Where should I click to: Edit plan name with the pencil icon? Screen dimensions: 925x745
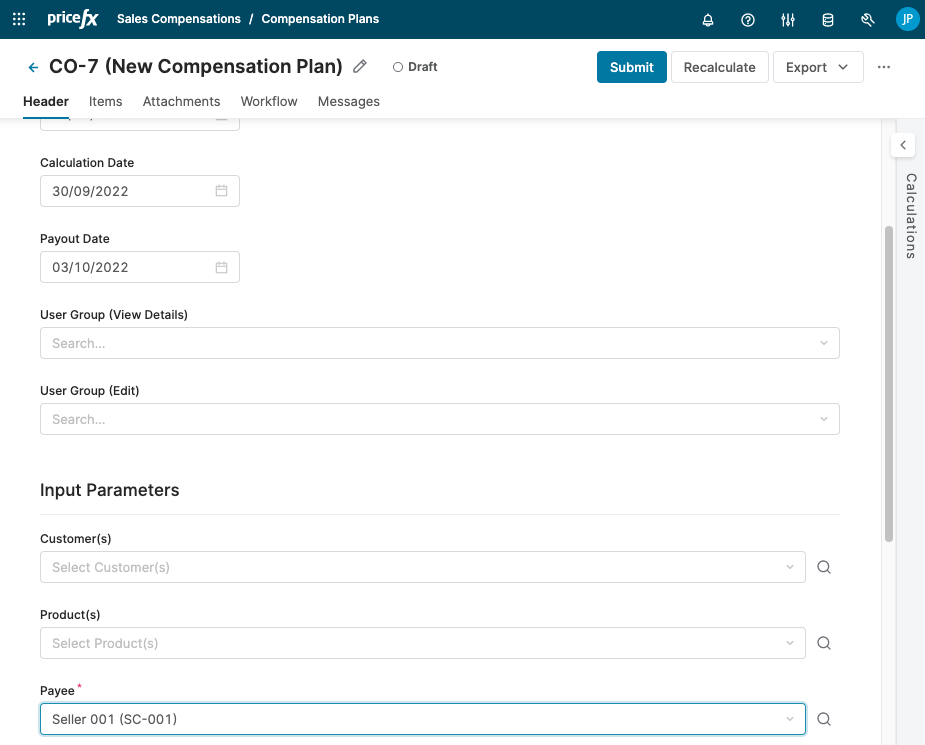(360, 67)
